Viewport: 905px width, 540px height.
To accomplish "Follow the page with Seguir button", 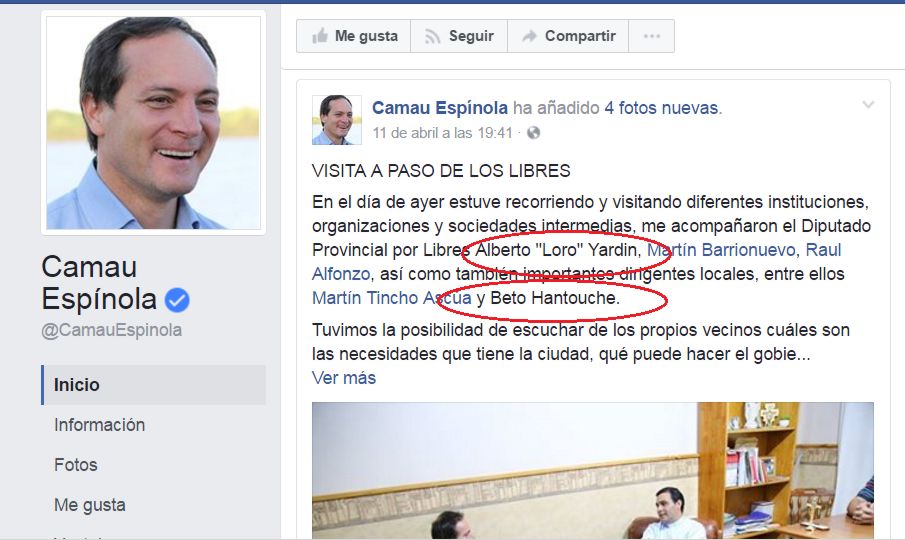I will (459, 36).
